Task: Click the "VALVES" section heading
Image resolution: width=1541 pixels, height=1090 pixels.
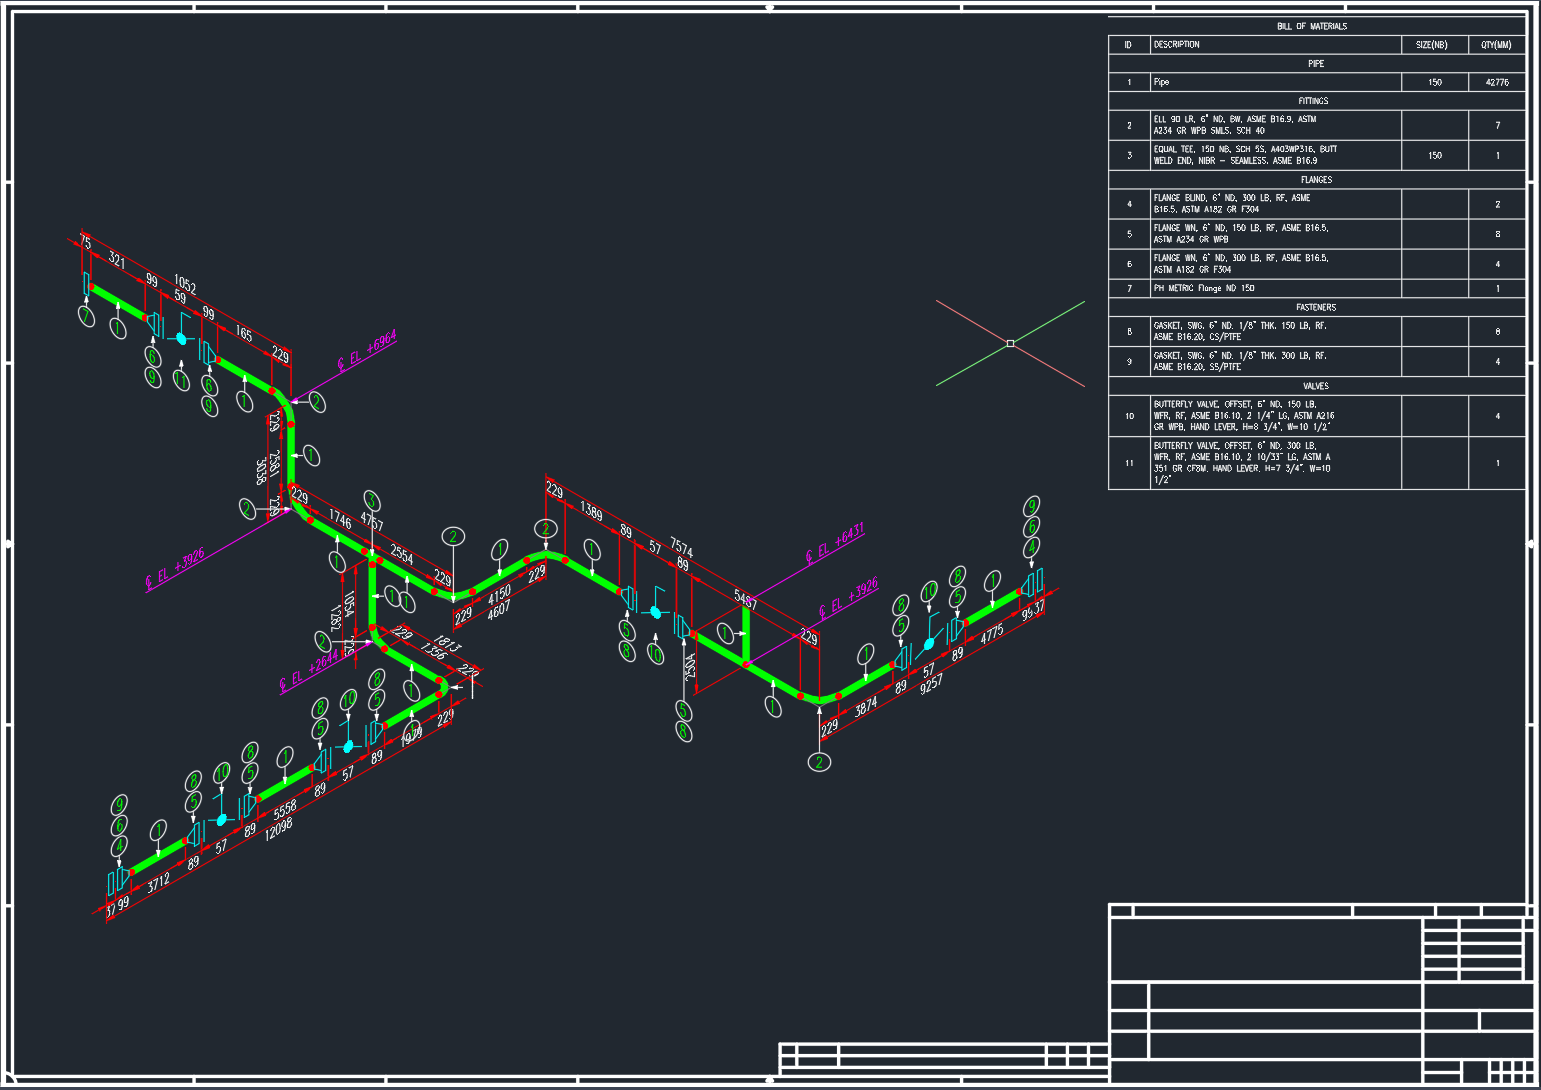Action: click(1316, 386)
